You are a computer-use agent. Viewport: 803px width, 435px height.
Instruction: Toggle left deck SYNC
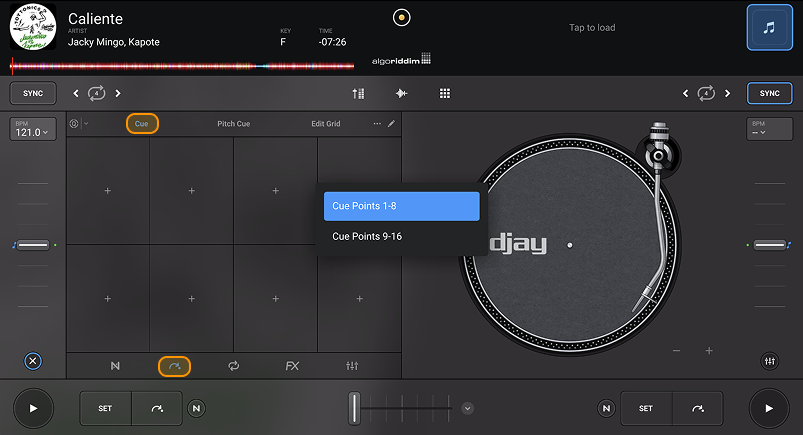[33, 93]
